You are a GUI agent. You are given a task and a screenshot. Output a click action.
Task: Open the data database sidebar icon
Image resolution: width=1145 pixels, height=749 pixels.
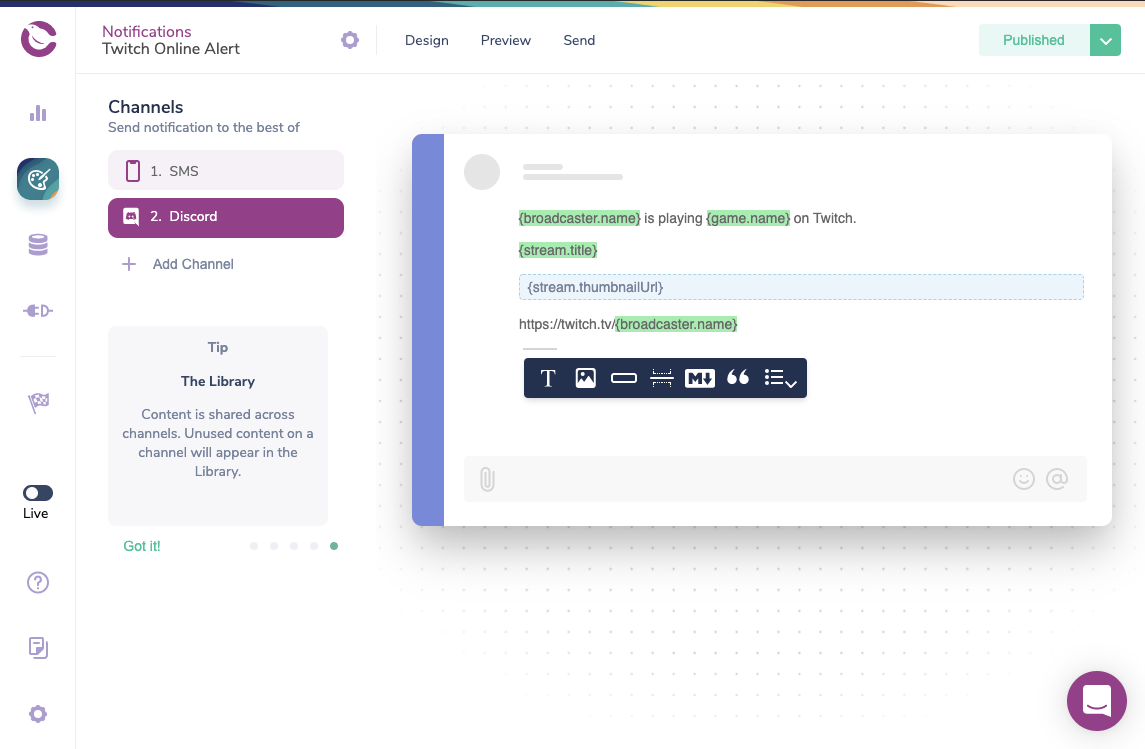(x=38, y=245)
